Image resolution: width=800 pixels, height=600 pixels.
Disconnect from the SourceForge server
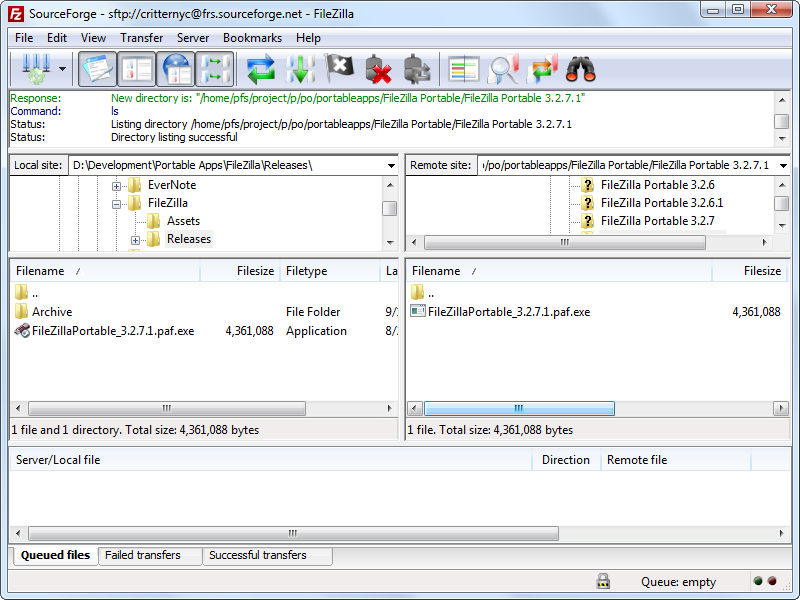(x=380, y=69)
